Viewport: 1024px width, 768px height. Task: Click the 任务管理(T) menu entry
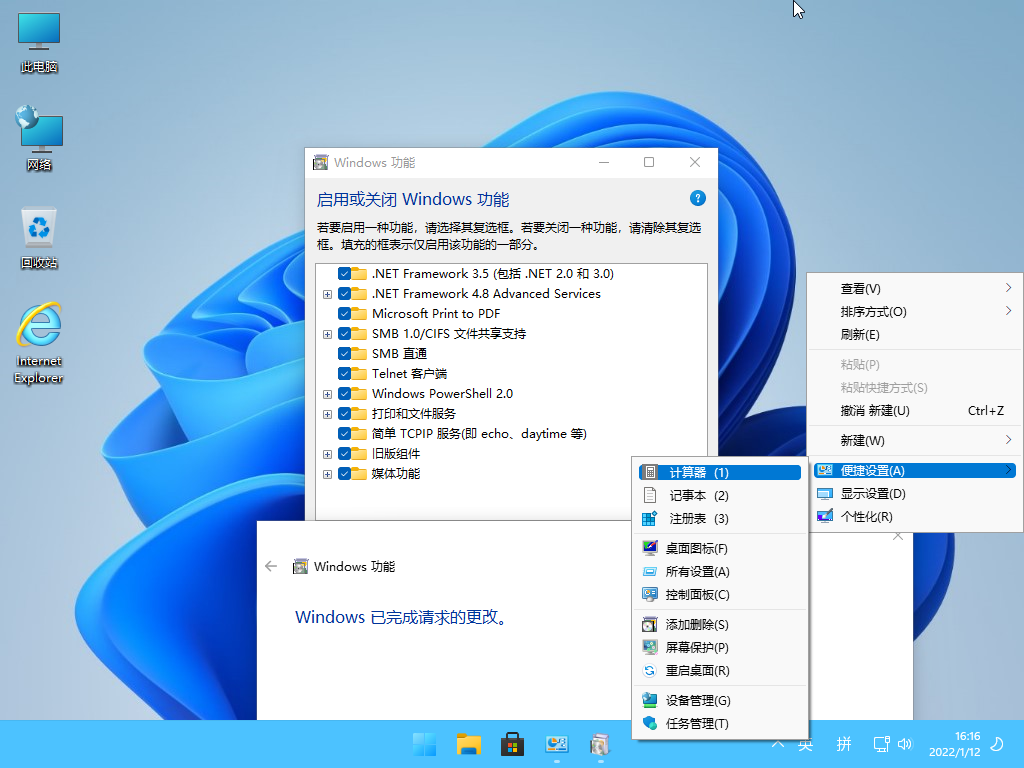[720, 723]
